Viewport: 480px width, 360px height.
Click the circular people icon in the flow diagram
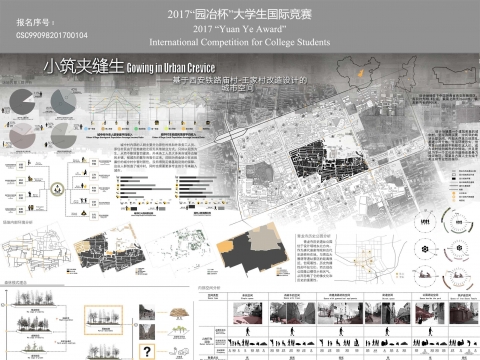pos(57,189)
